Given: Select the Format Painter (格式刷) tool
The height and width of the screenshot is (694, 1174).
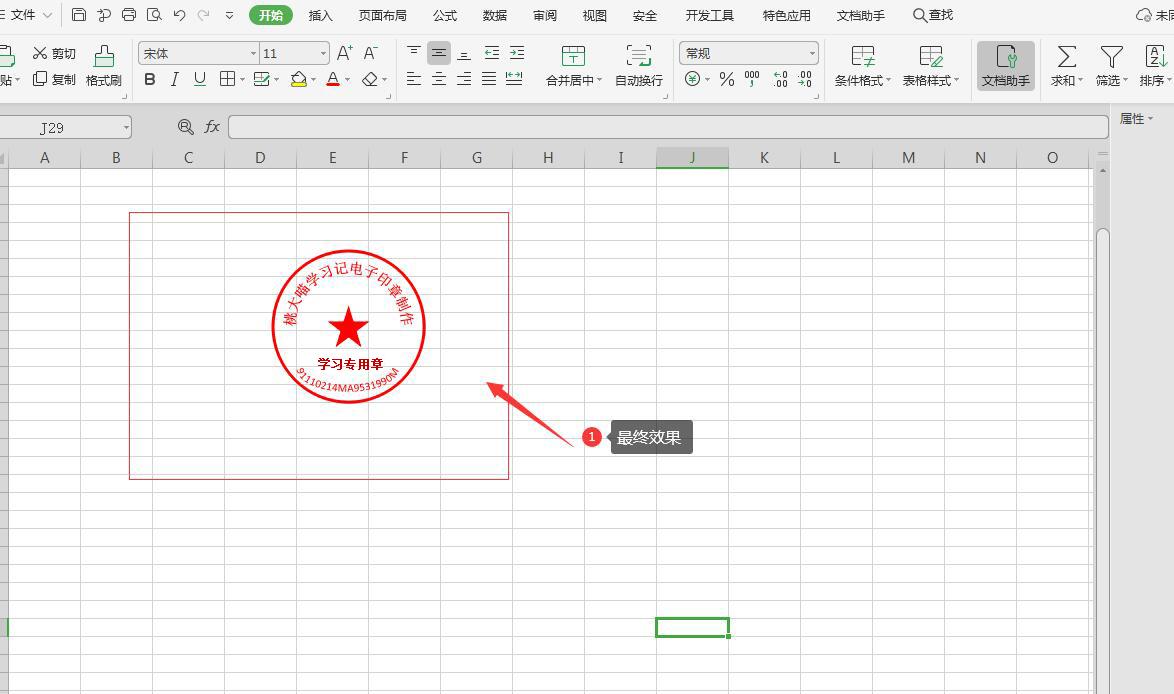Looking at the screenshot, I should click(x=104, y=65).
